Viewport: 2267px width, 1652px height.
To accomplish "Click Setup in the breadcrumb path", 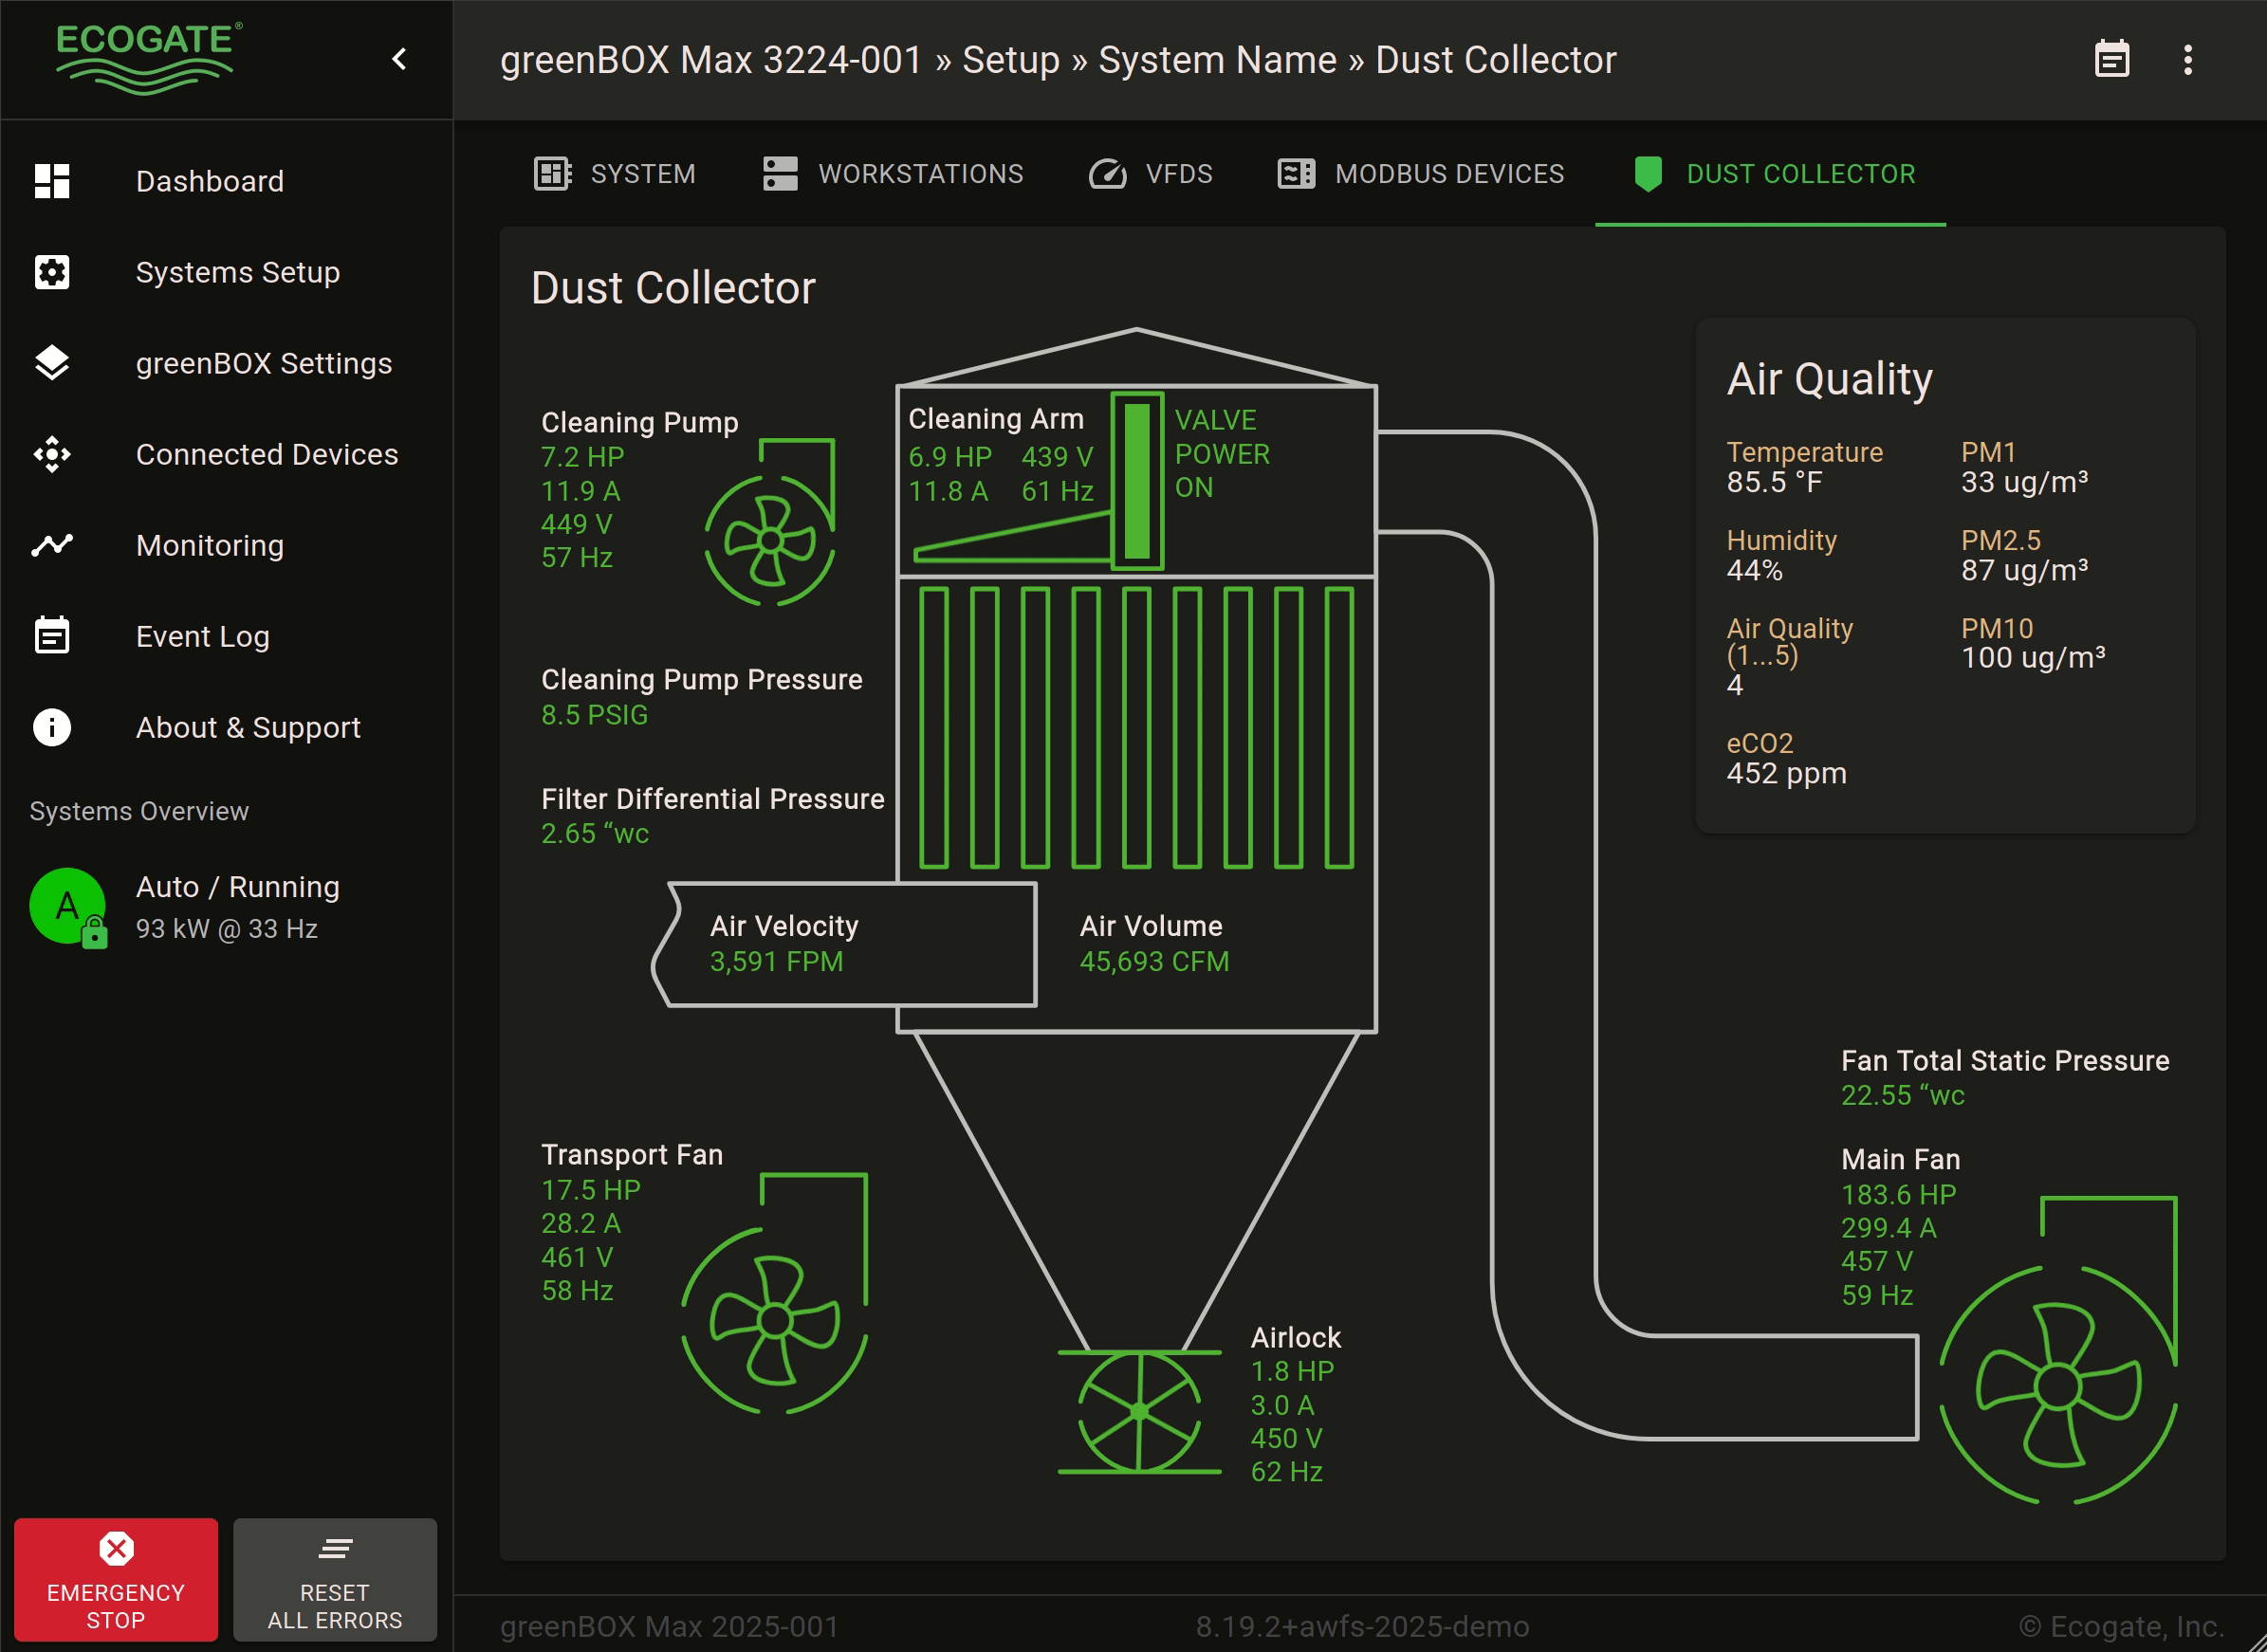I will [1010, 59].
